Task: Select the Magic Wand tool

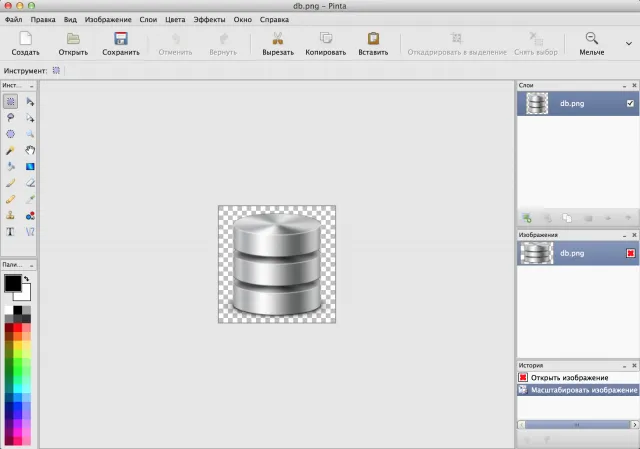Action: point(10,150)
